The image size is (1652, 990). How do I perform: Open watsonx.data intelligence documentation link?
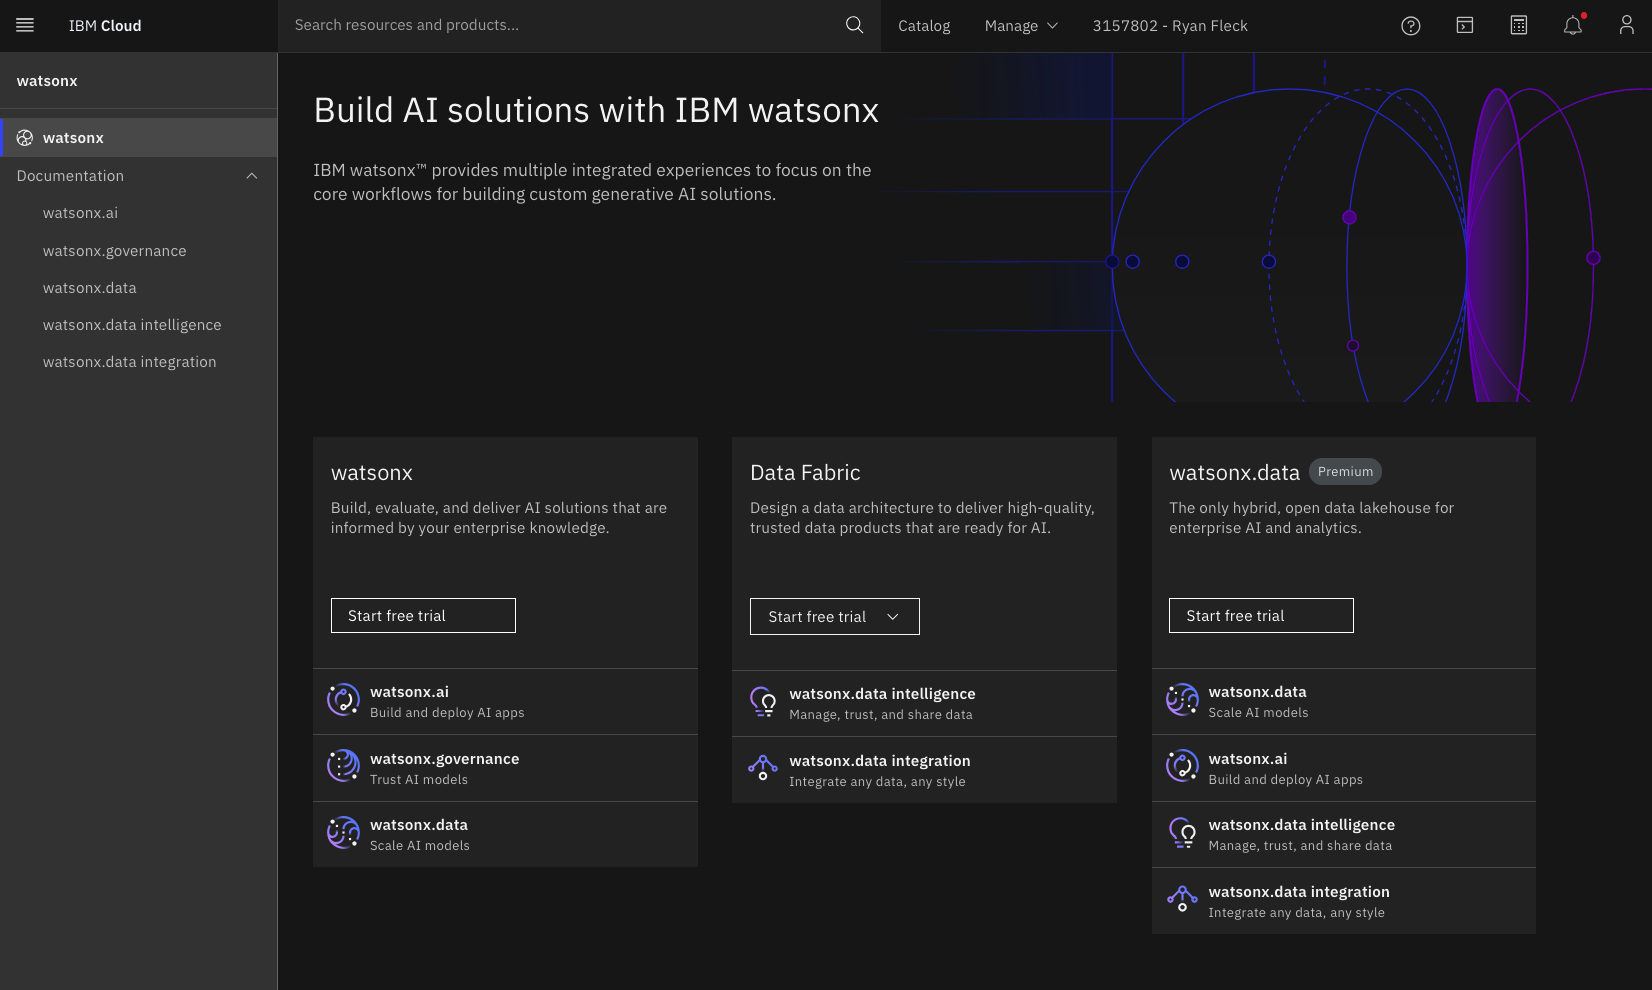[x=132, y=325]
